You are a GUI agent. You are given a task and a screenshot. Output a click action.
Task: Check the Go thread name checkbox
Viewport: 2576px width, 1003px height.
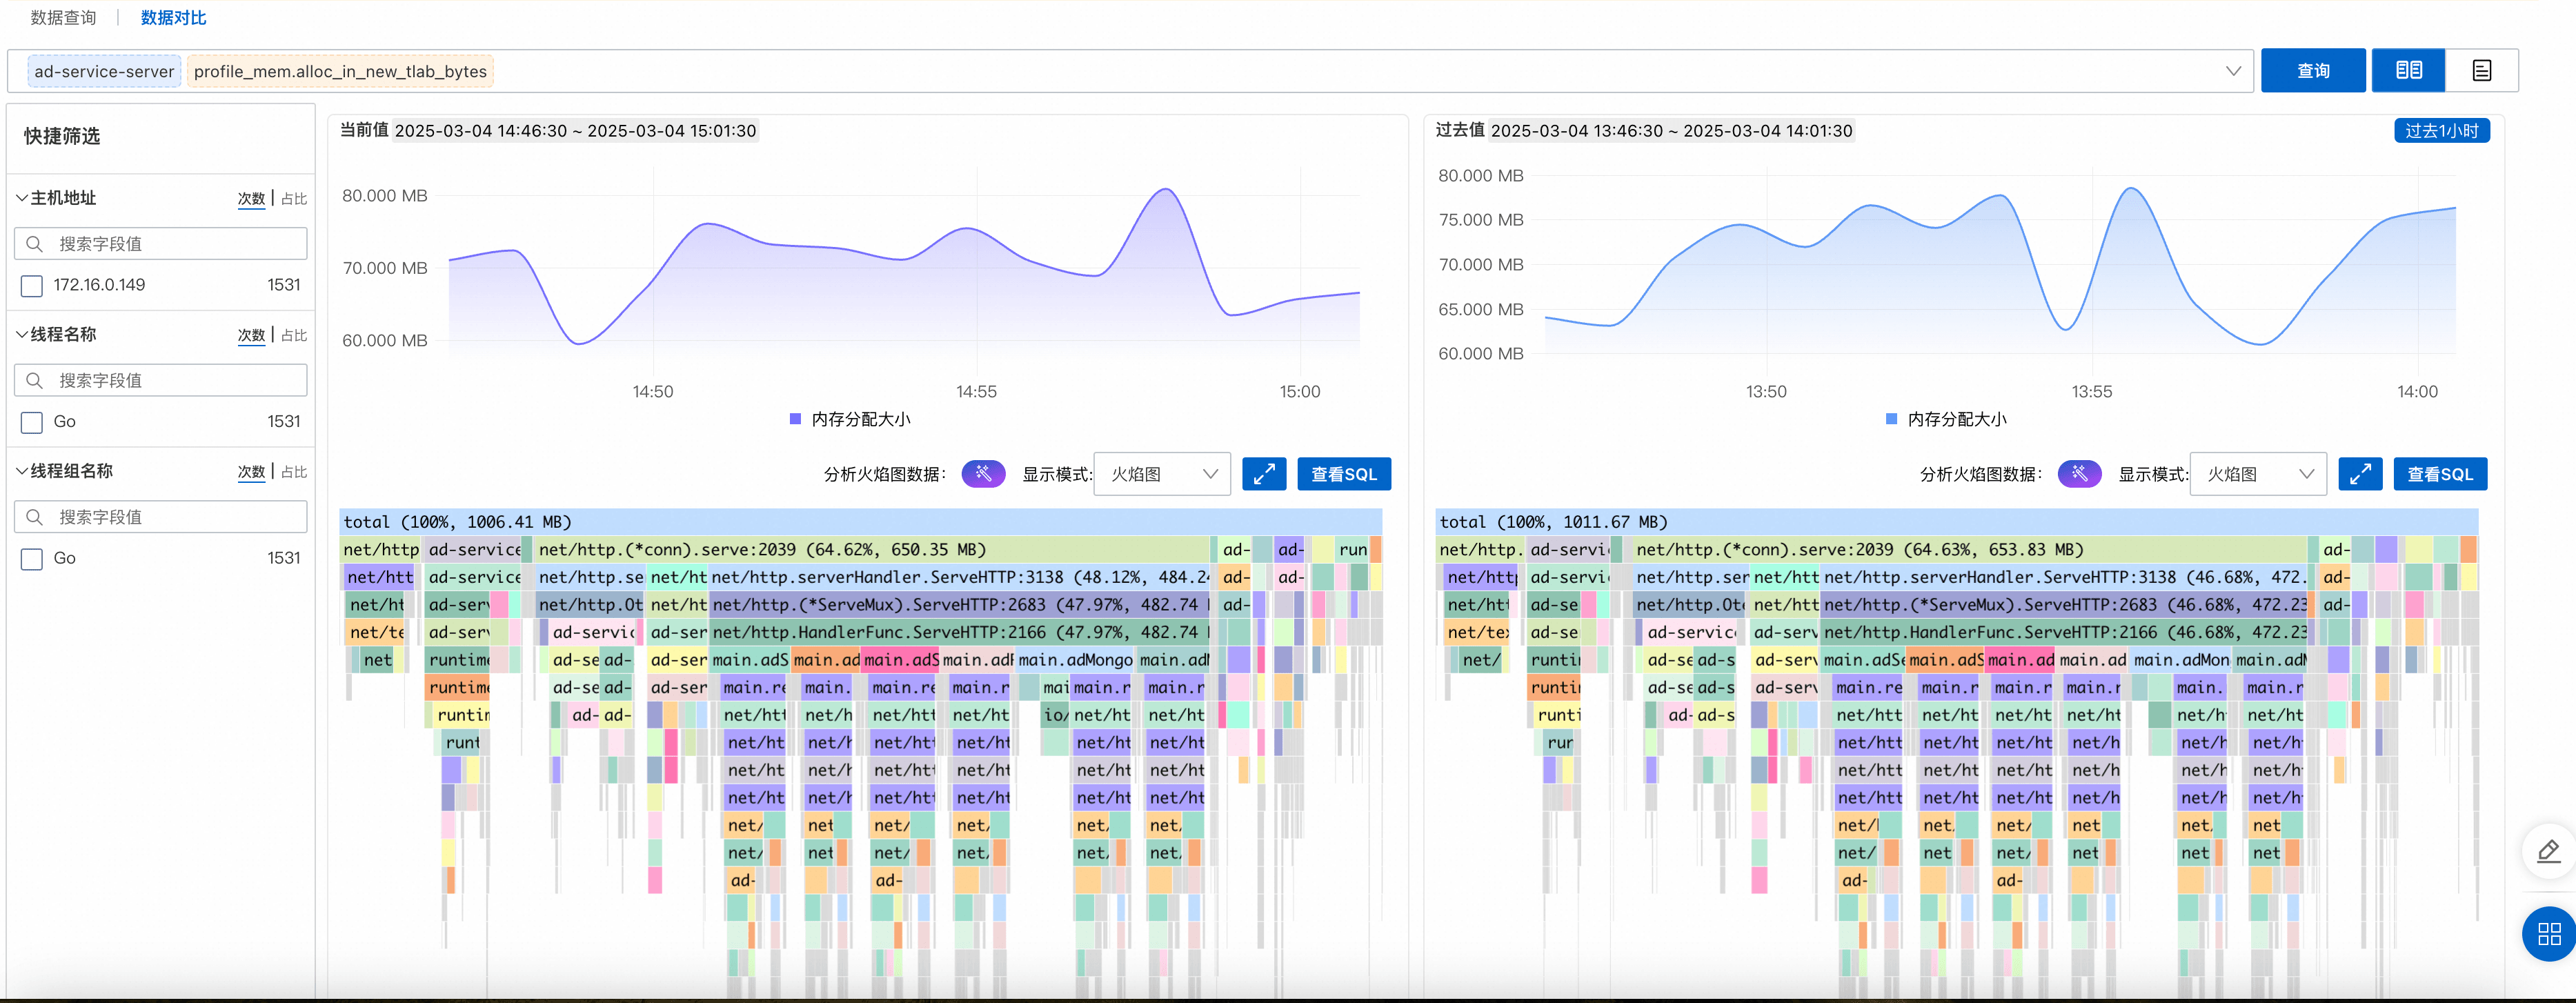click(x=32, y=422)
